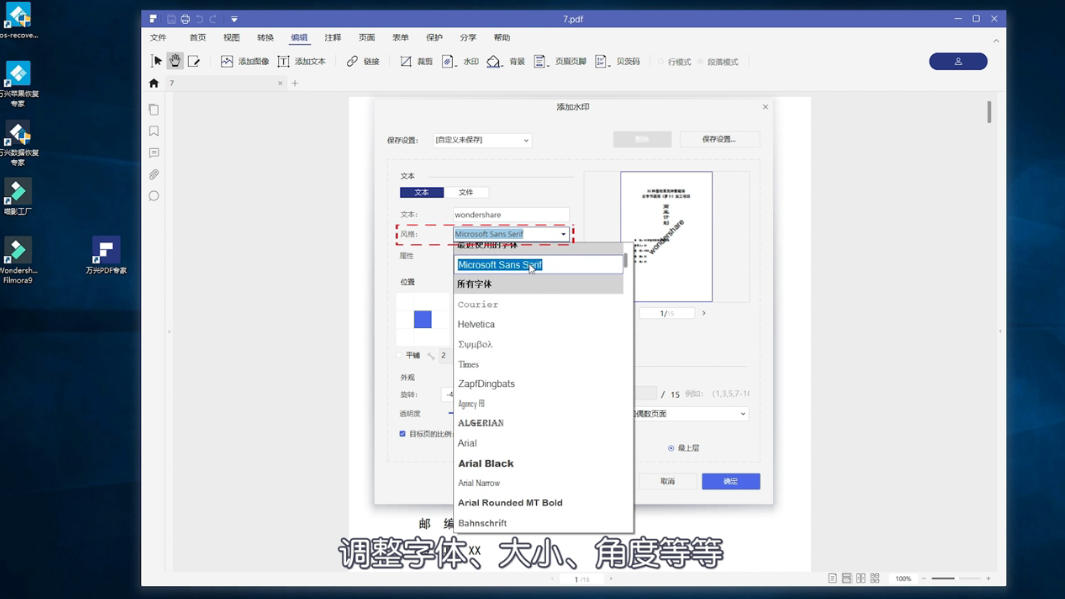Screen dimensions: 1065x599
Task: Open the 注释 (Comment) tab
Action: [x=333, y=37]
